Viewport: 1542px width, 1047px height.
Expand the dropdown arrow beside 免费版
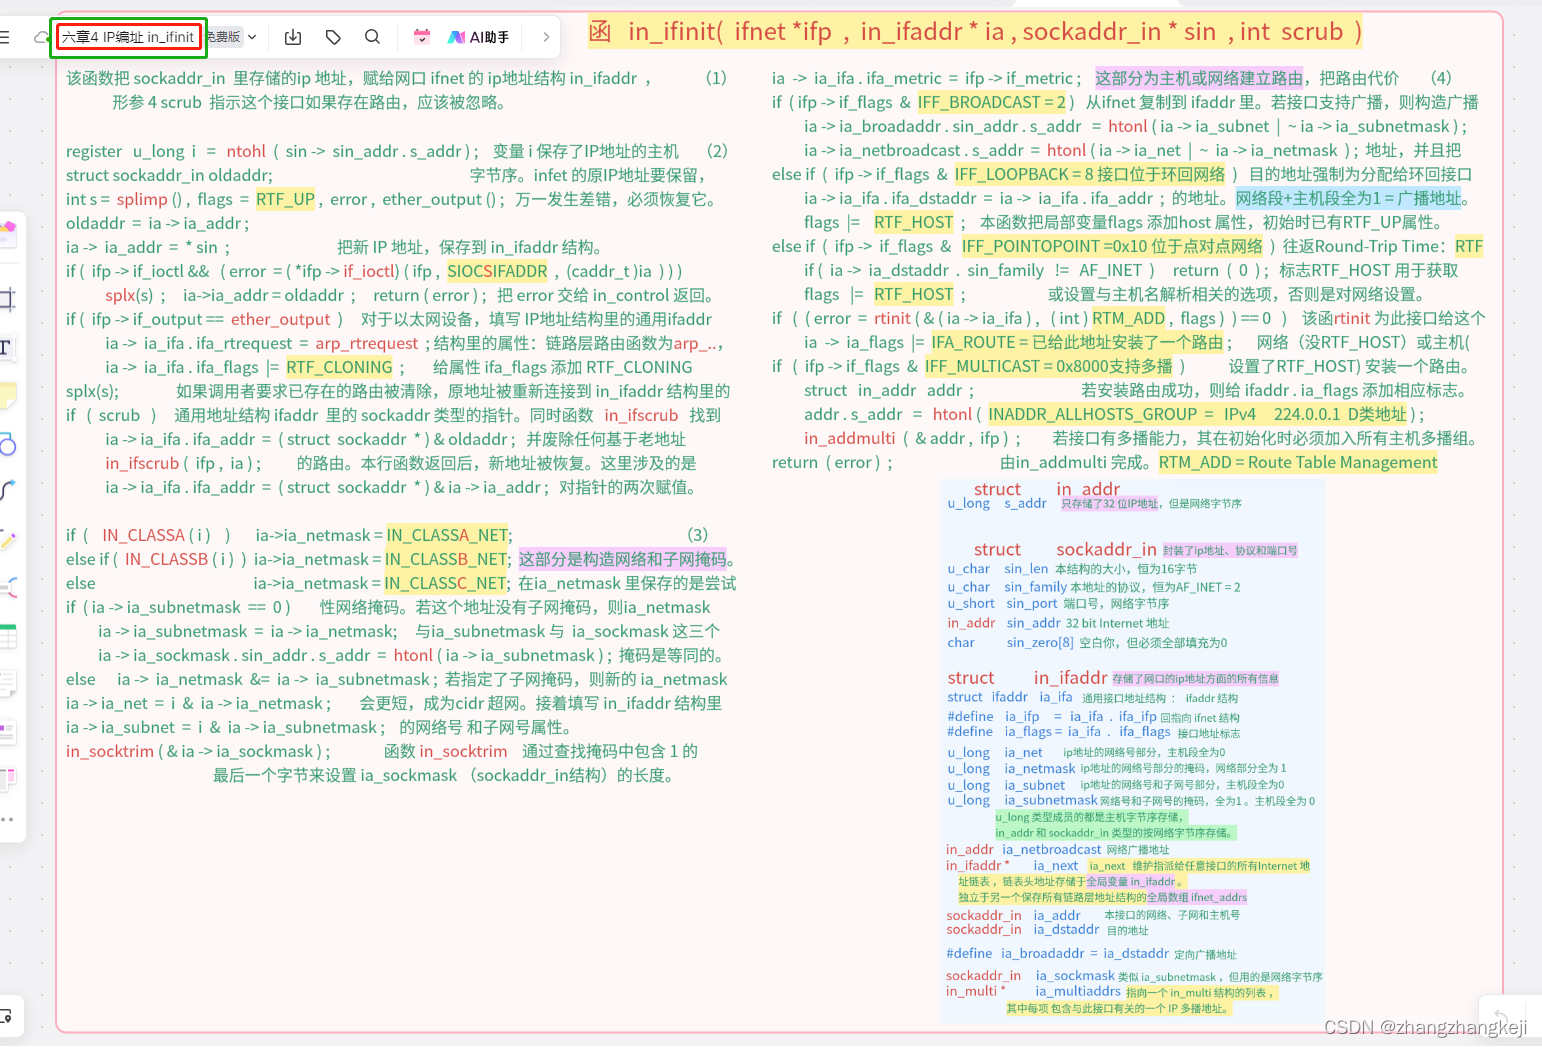252,37
